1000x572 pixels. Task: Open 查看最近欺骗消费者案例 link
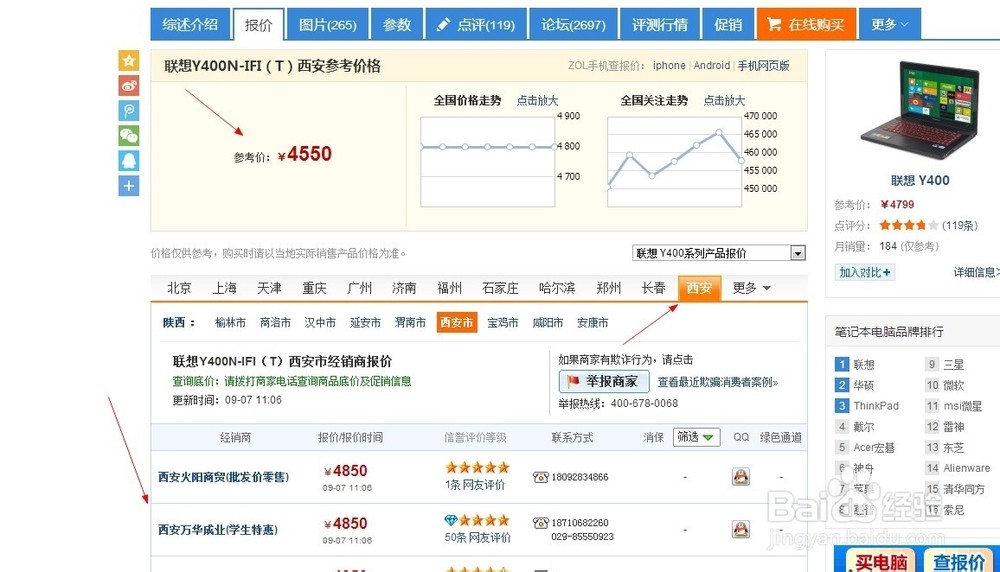pos(717,382)
